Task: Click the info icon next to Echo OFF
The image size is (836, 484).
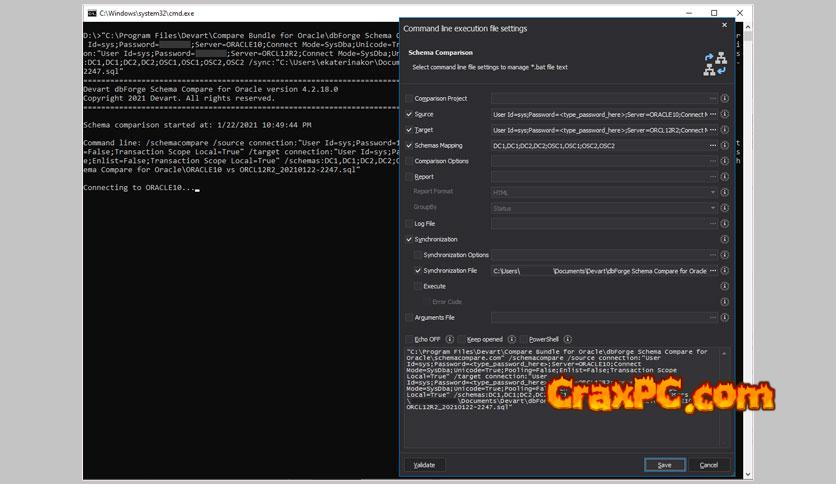Action: point(450,339)
